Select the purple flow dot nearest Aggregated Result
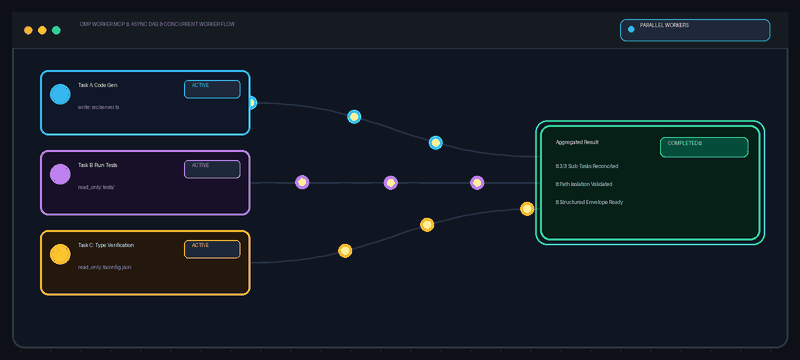Image resolution: width=800 pixels, height=360 pixels. [x=477, y=183]
